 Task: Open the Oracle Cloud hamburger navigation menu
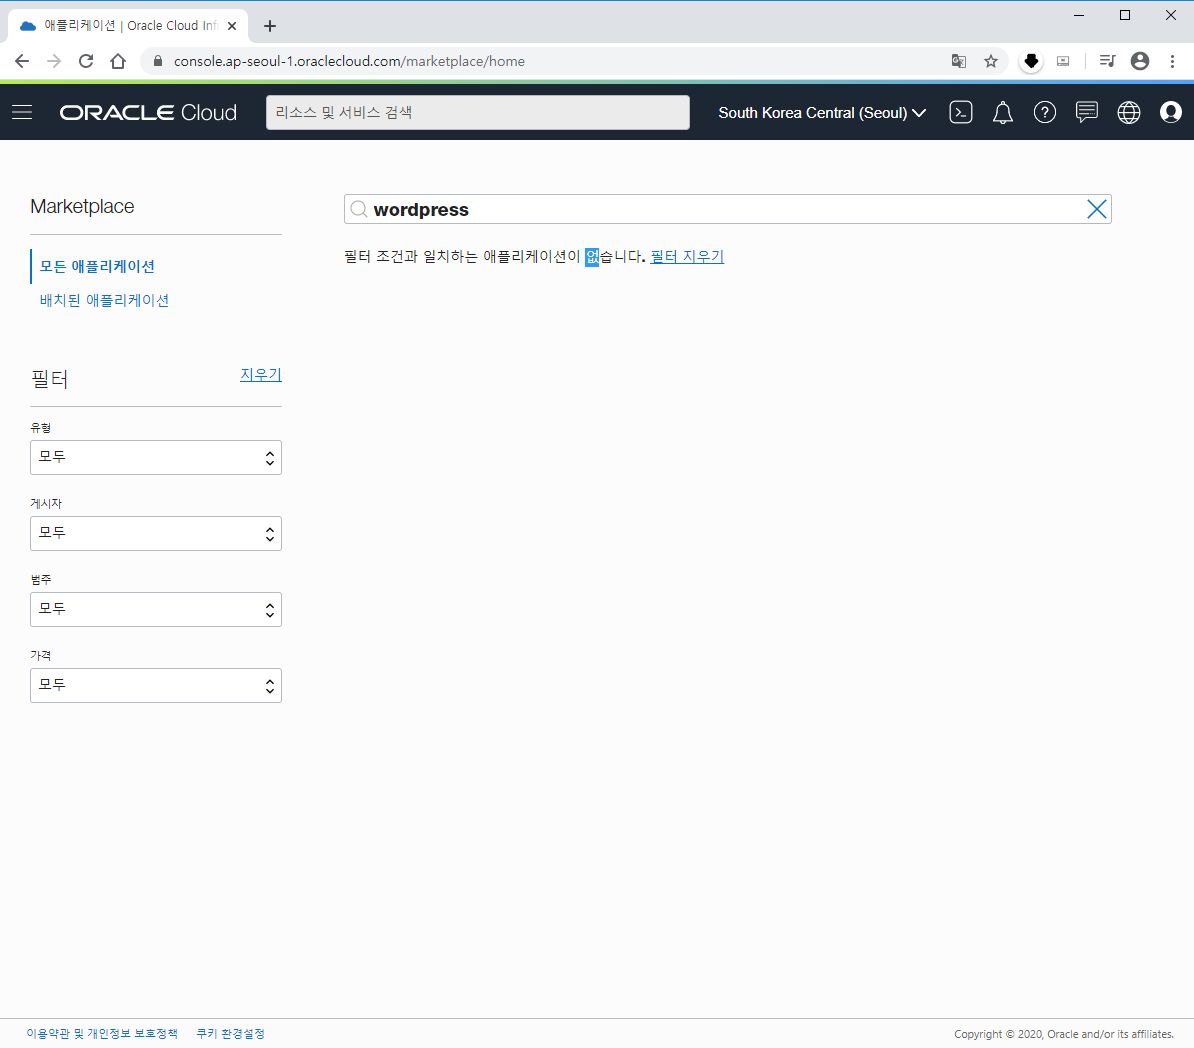(x=22, y=113)
